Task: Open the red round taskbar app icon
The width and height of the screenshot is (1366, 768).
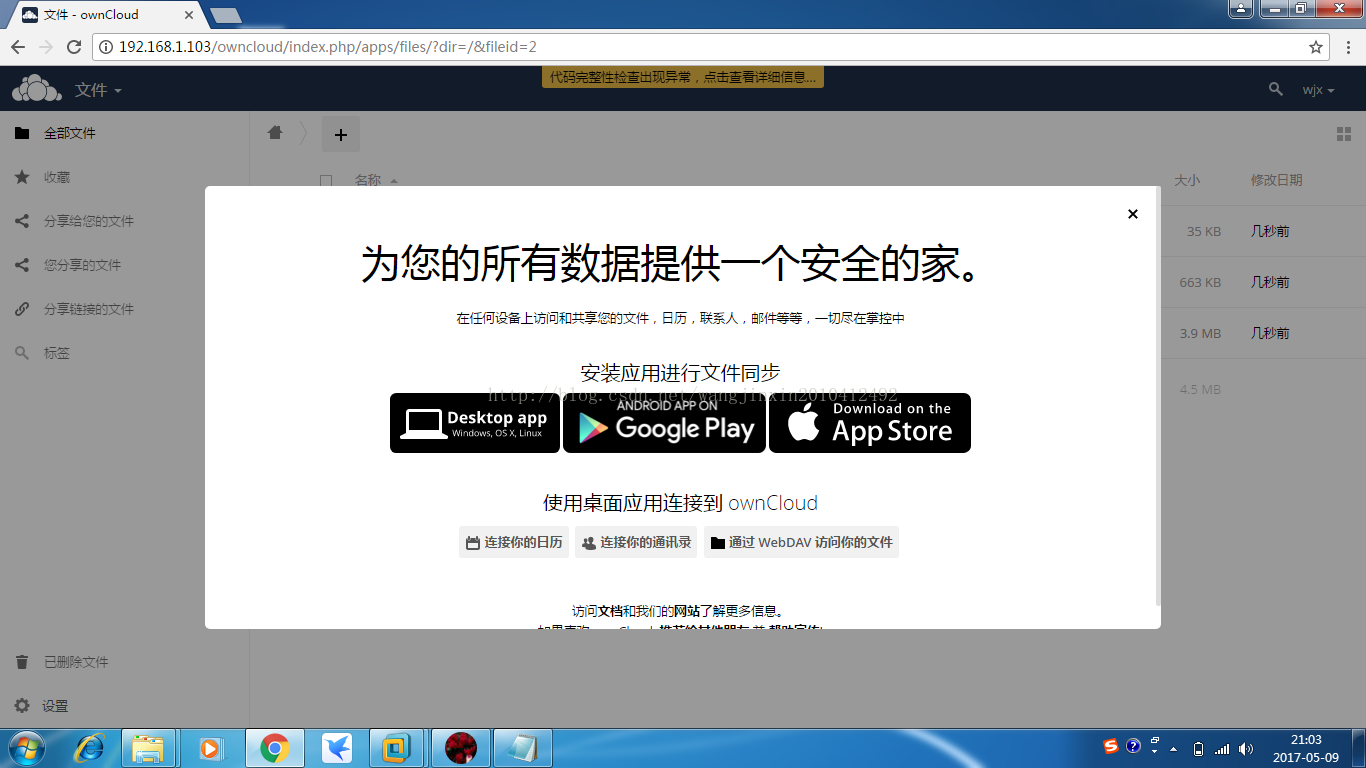Action: pos(460,747)
